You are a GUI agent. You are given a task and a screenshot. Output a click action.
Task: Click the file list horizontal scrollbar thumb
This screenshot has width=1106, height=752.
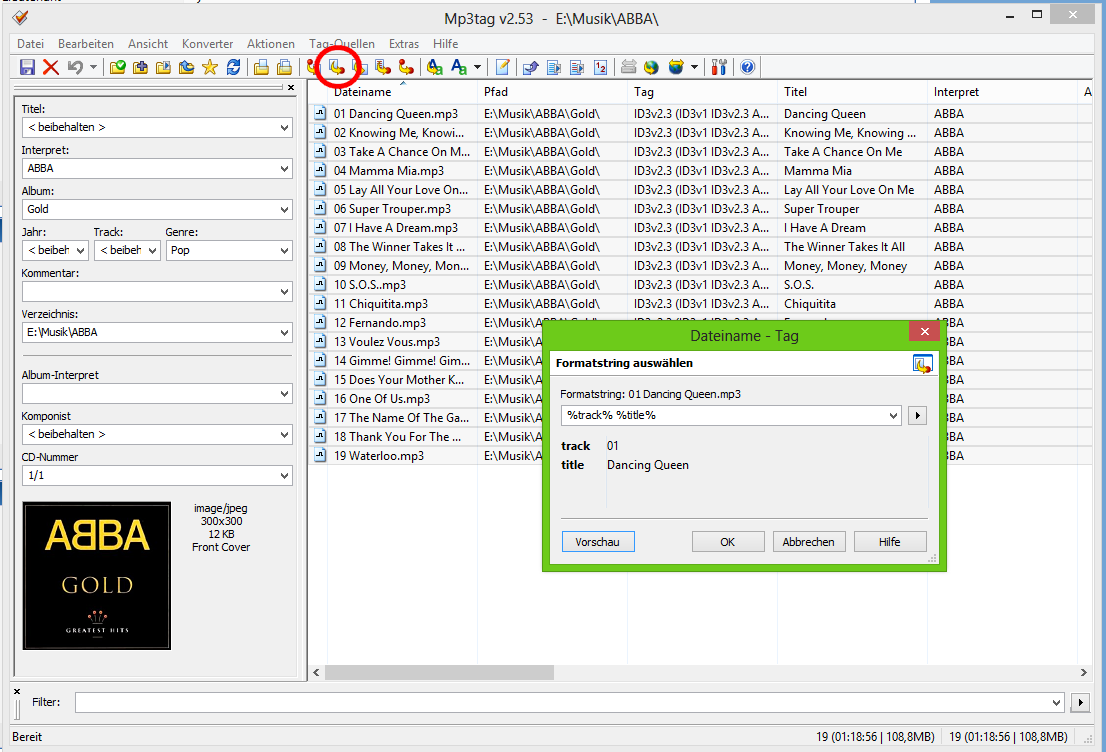click(439, 672)
